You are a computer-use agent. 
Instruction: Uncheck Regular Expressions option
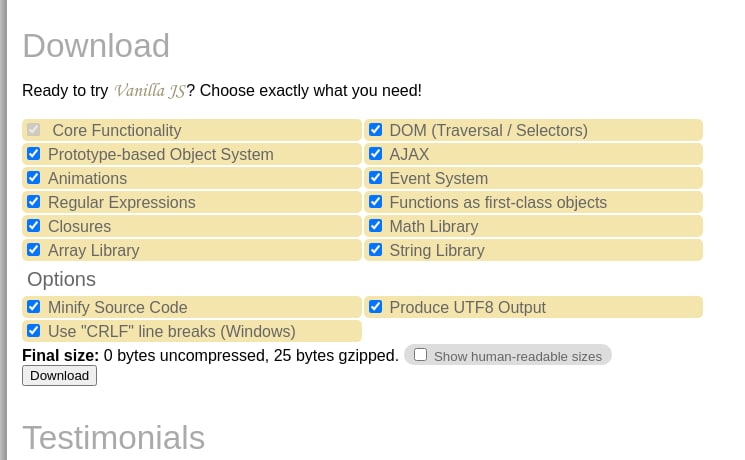point(34,201)
